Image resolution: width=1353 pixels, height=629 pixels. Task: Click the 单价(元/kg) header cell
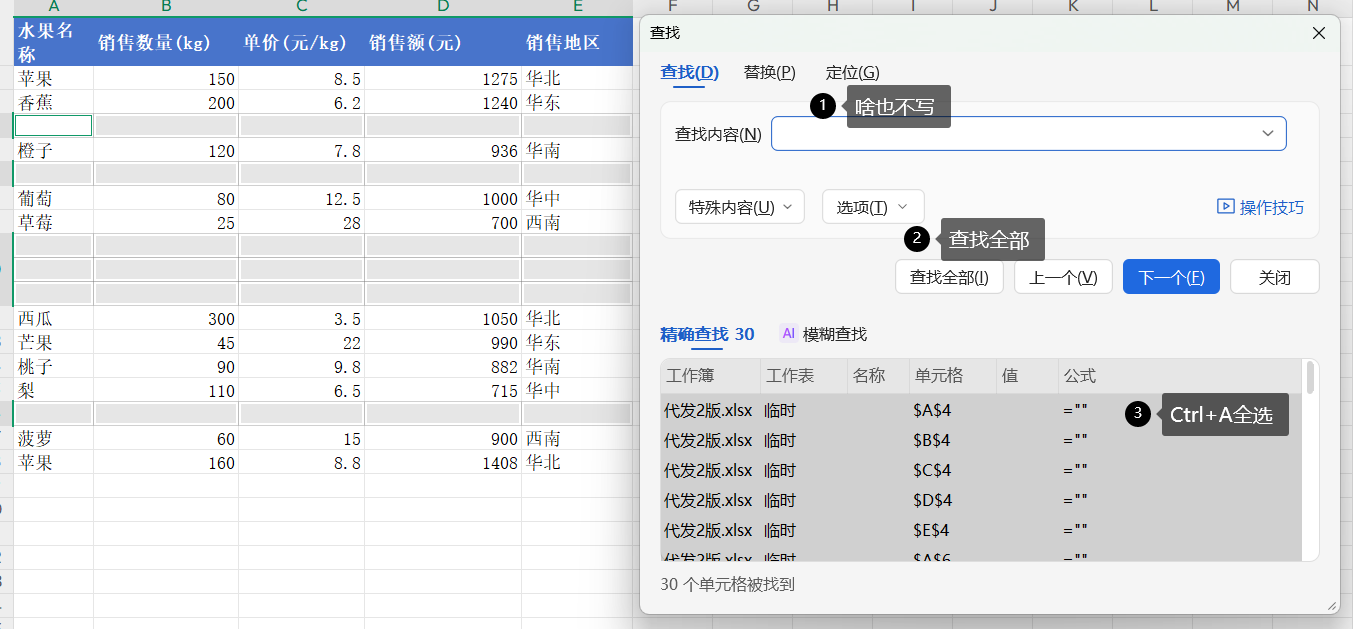(301, 41)
